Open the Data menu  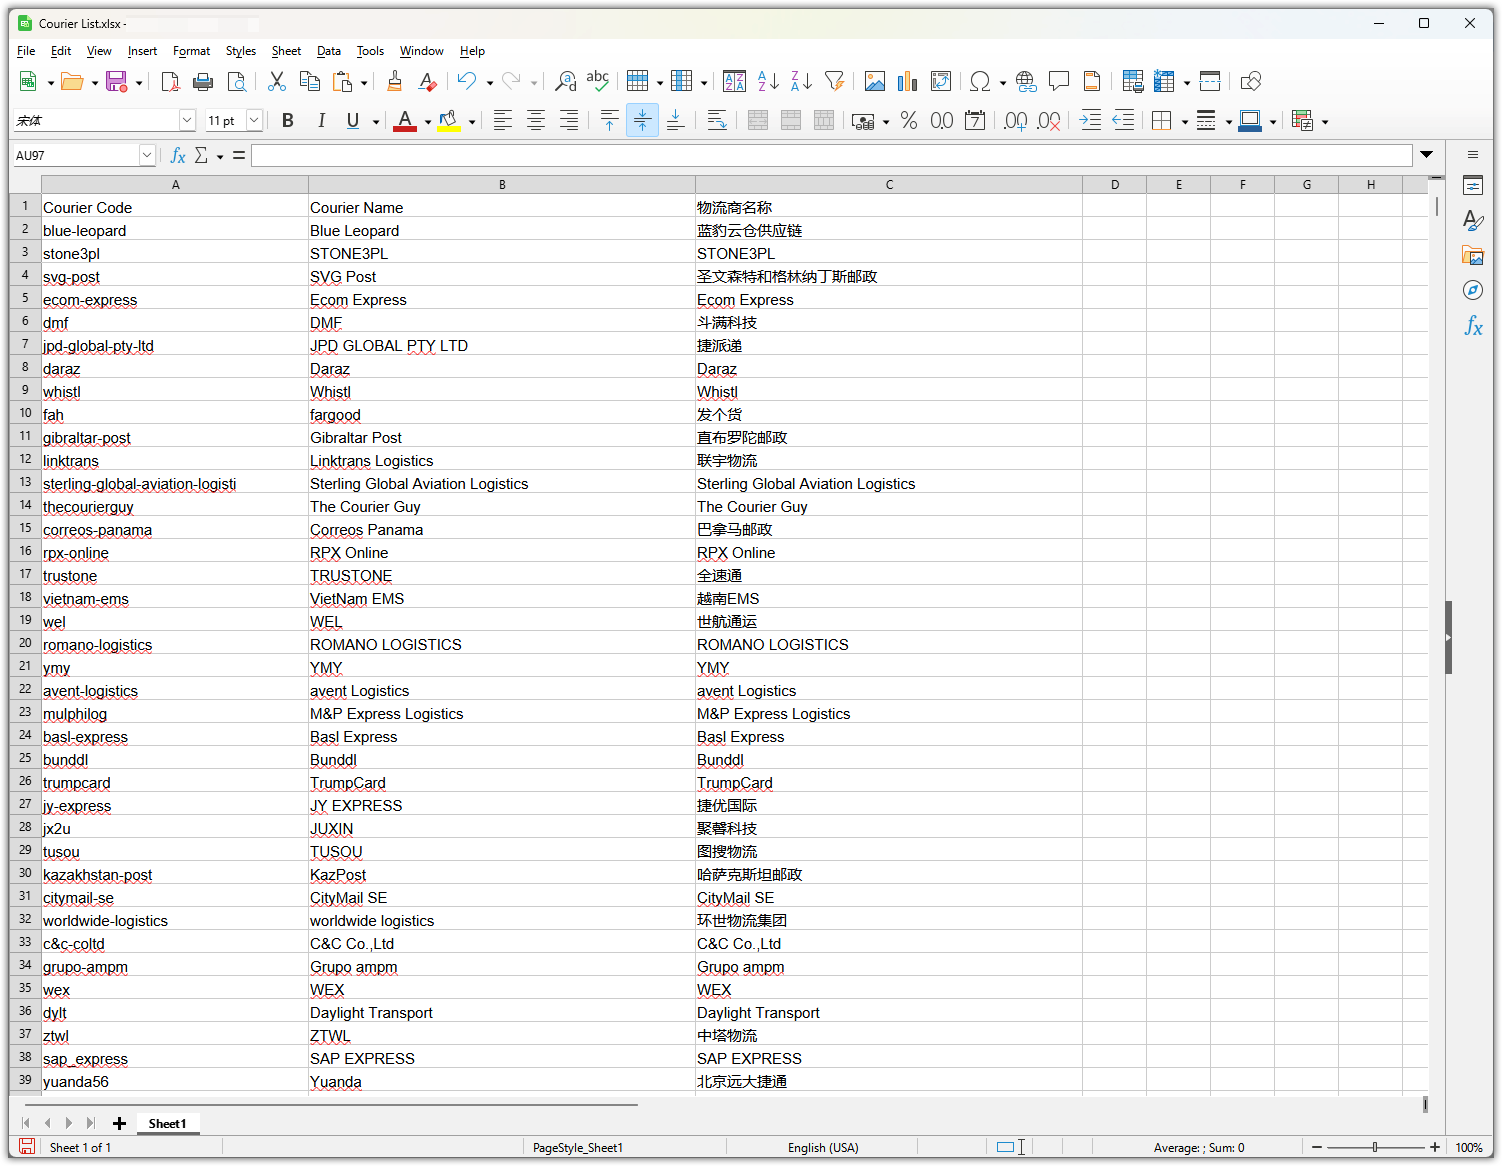click(x=329, y=51)
